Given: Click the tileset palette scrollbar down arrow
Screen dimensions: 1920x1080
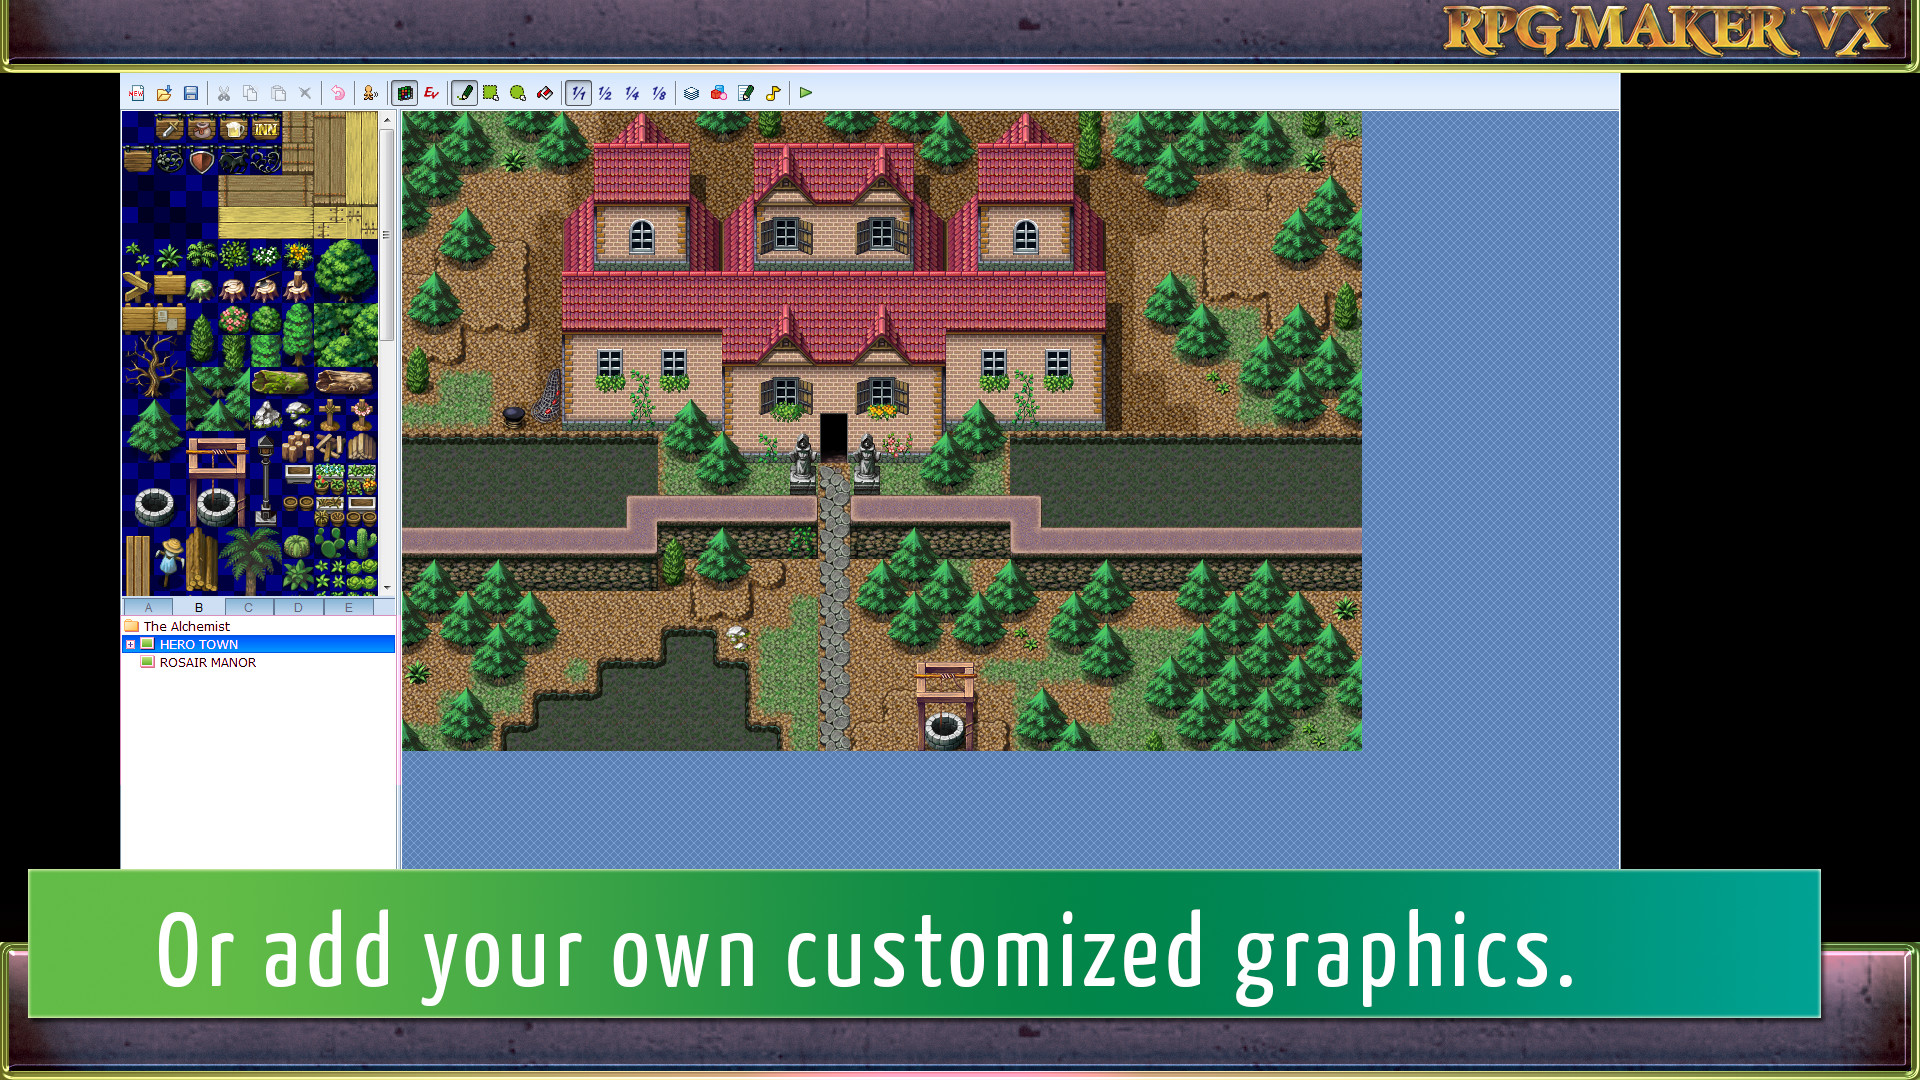Looking at the screenshot, I should (x=388, y=588).
